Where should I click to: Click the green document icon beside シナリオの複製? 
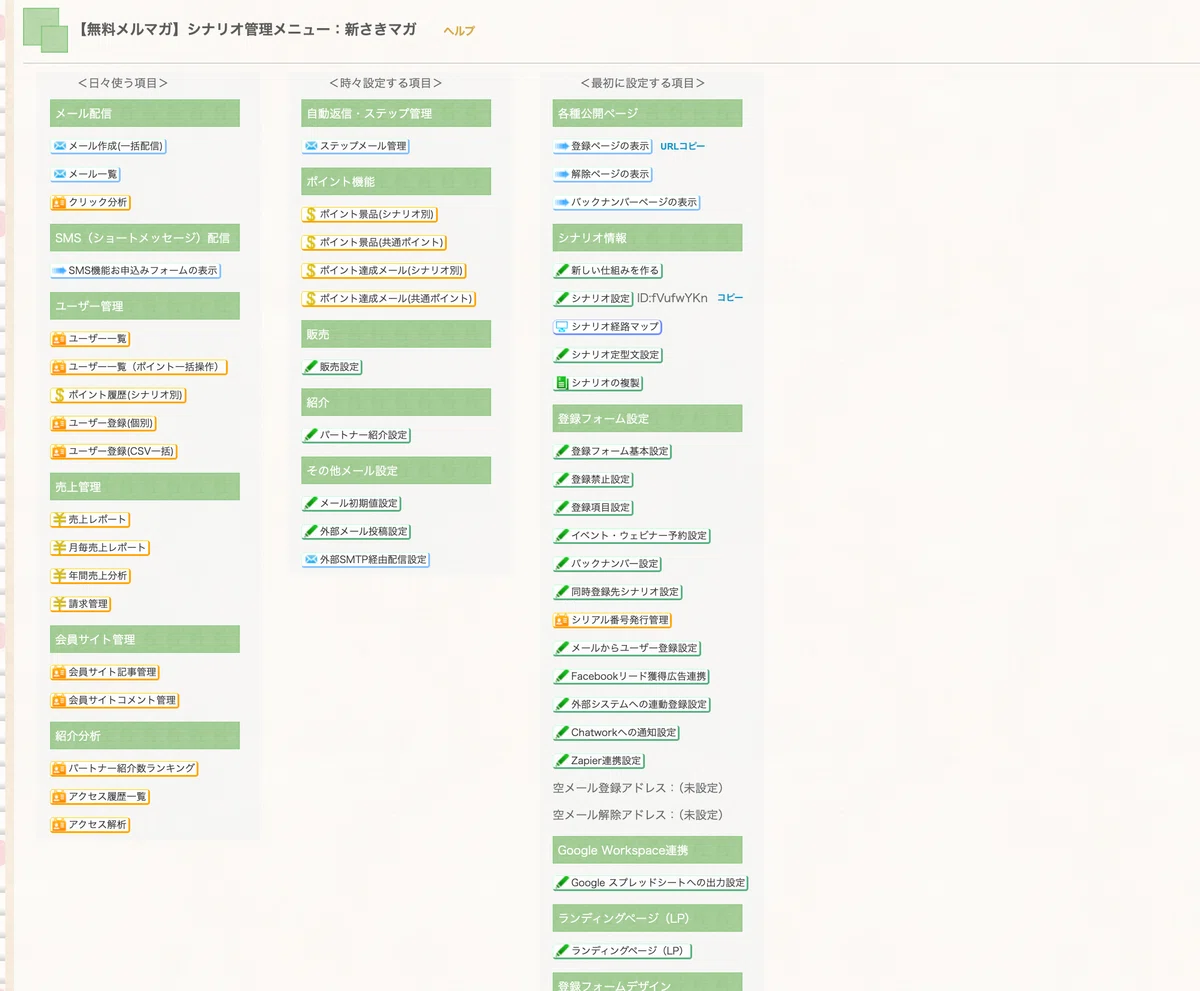coord(561,383)
